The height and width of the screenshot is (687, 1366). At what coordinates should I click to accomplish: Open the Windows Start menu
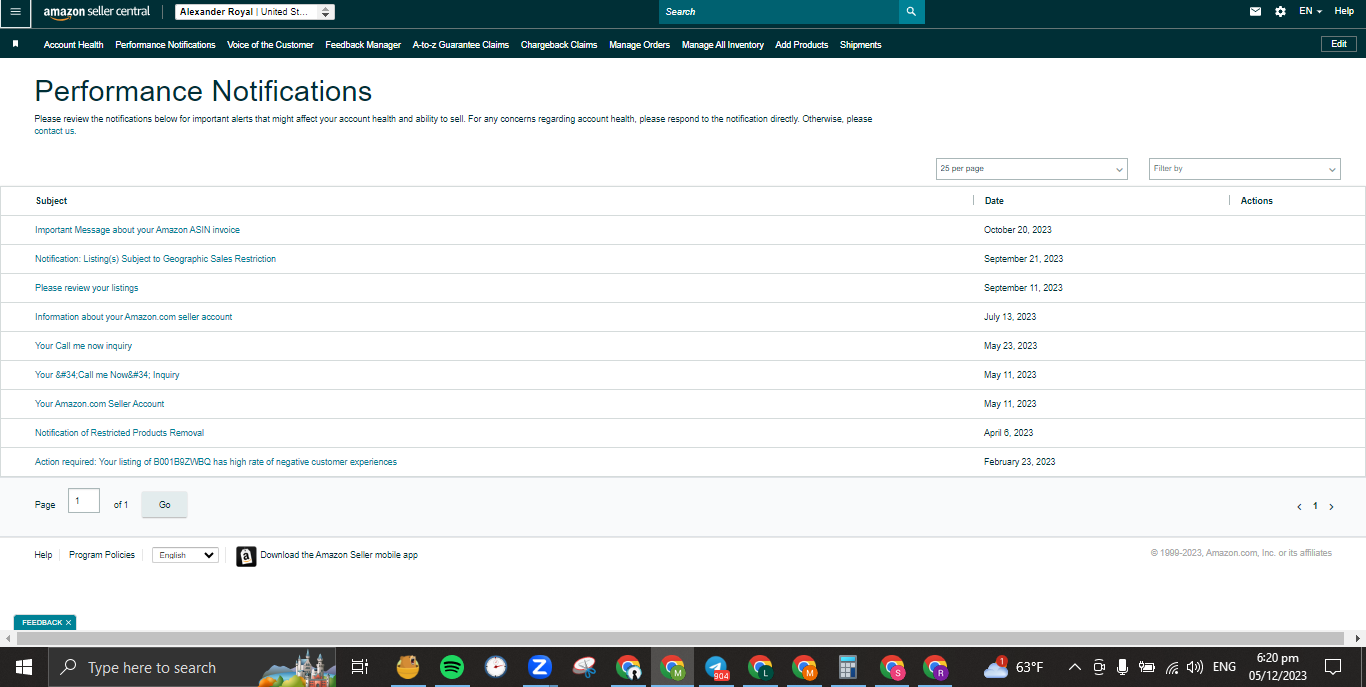point(23,667)
